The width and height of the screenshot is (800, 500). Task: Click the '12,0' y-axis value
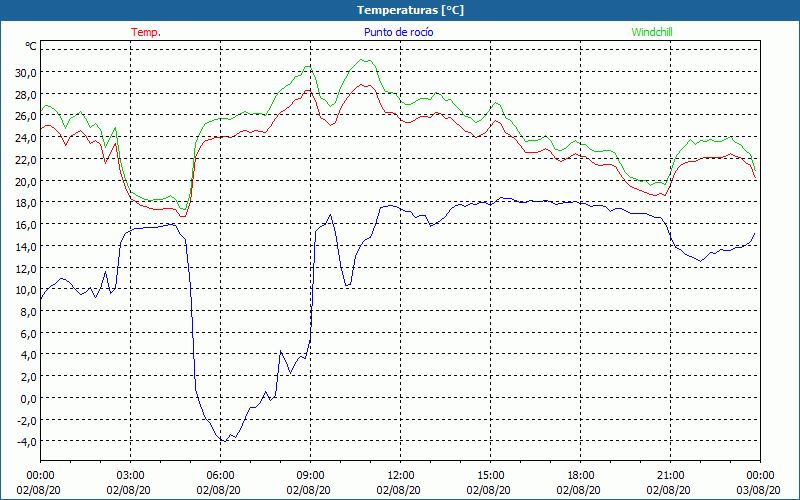(26, 268)
